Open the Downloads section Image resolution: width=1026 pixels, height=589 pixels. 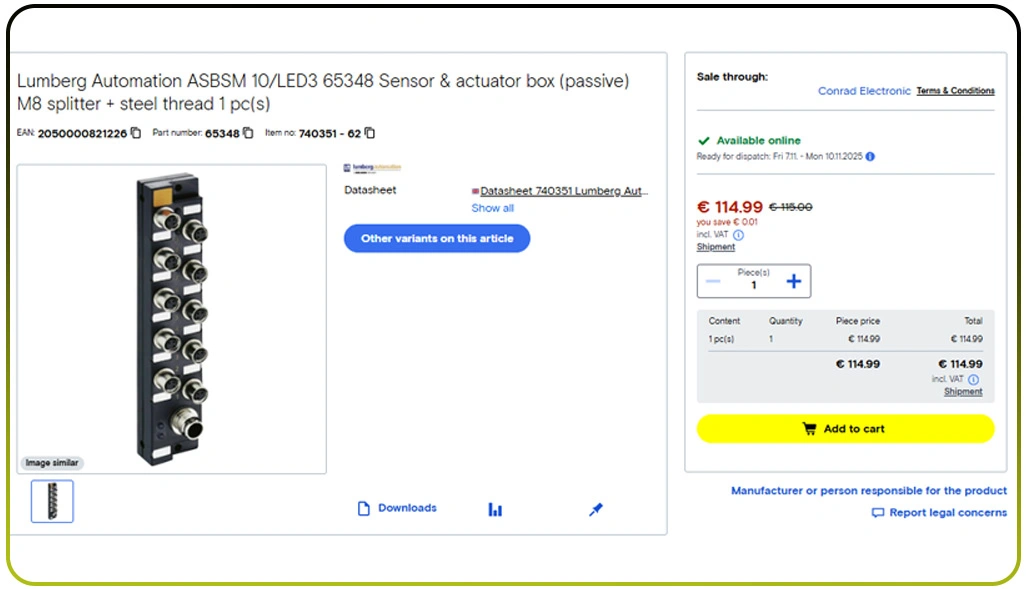[x=398, y=508]
